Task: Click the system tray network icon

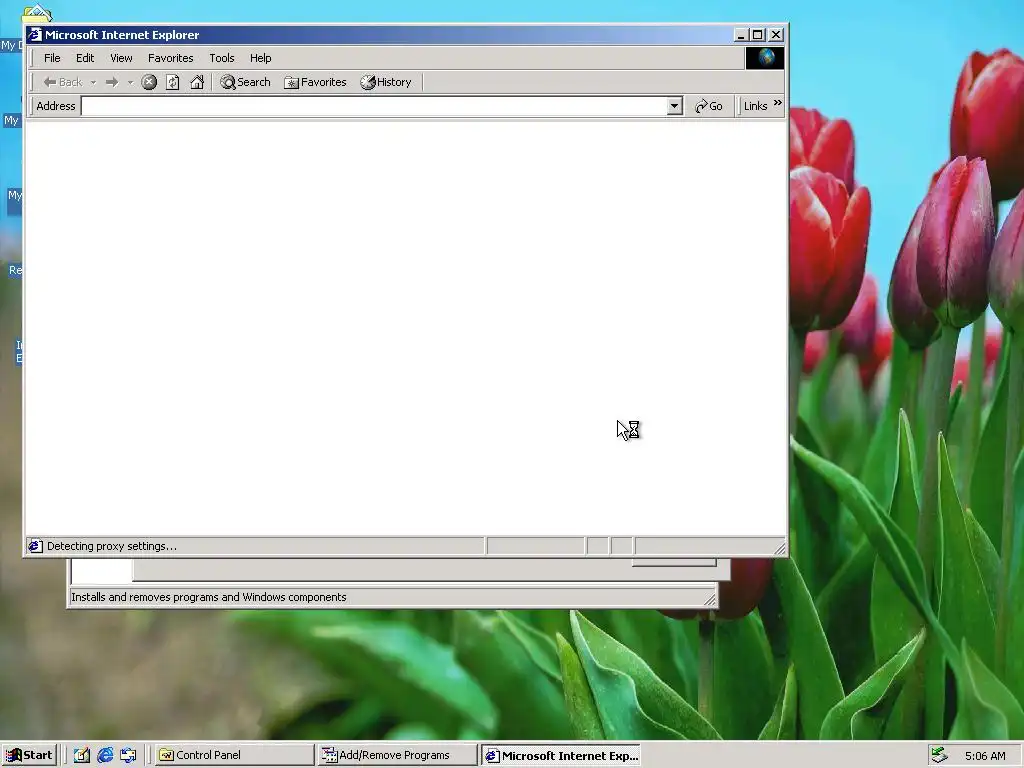Action: click(x=939, y=755)
